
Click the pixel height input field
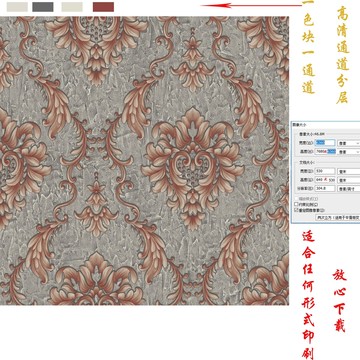[325, 151]
